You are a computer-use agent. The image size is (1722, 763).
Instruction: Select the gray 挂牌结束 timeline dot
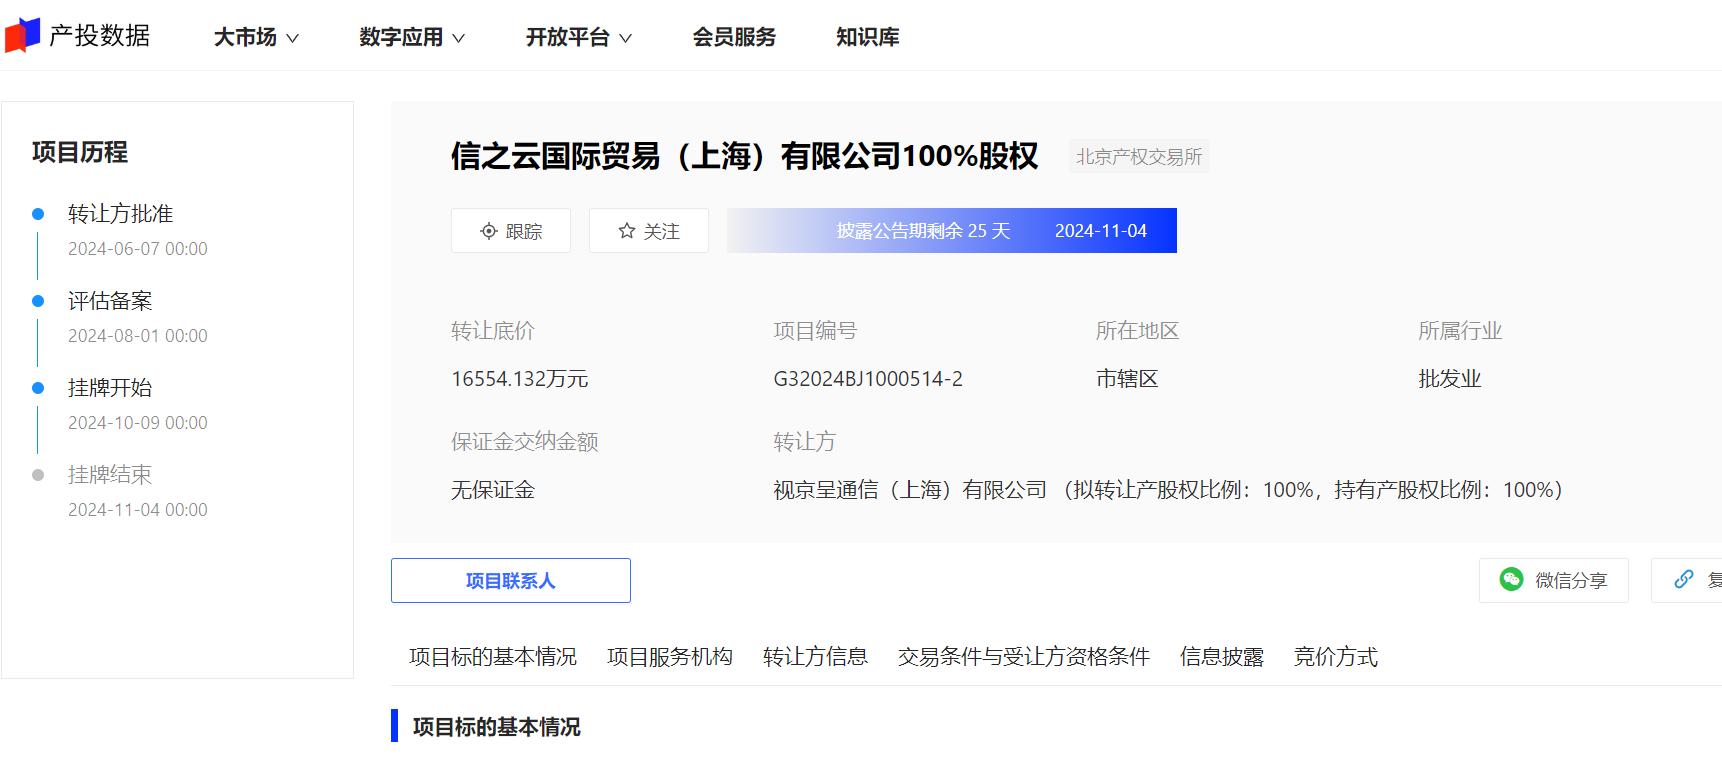coord(38,475)
